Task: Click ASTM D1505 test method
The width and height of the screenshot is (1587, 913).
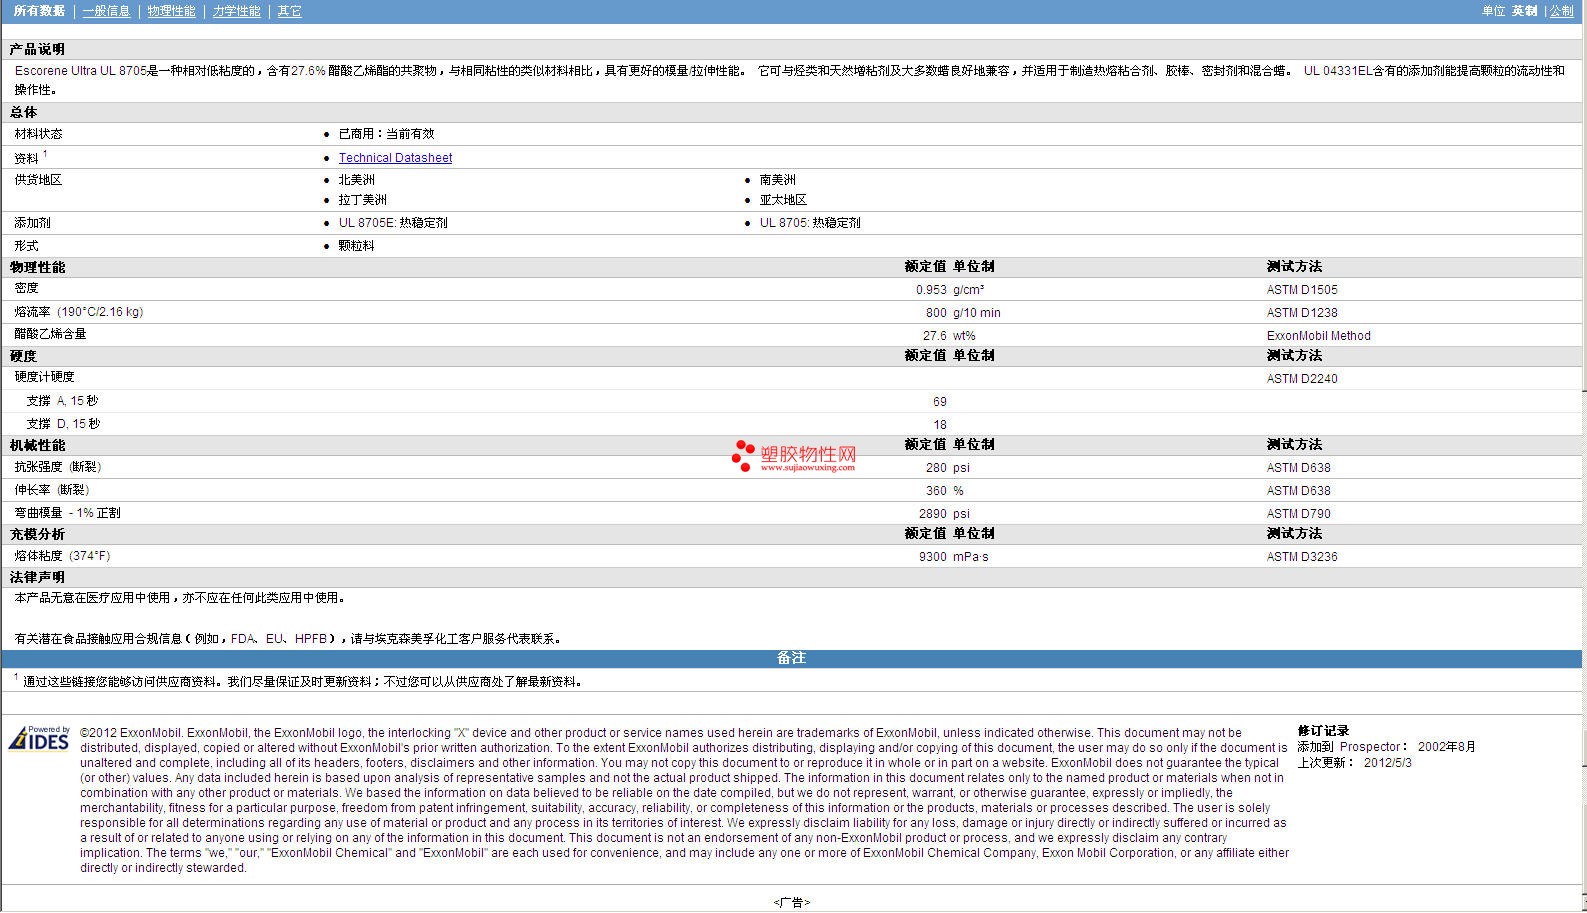Action: pyautogui.click(x=1302, y=290)
